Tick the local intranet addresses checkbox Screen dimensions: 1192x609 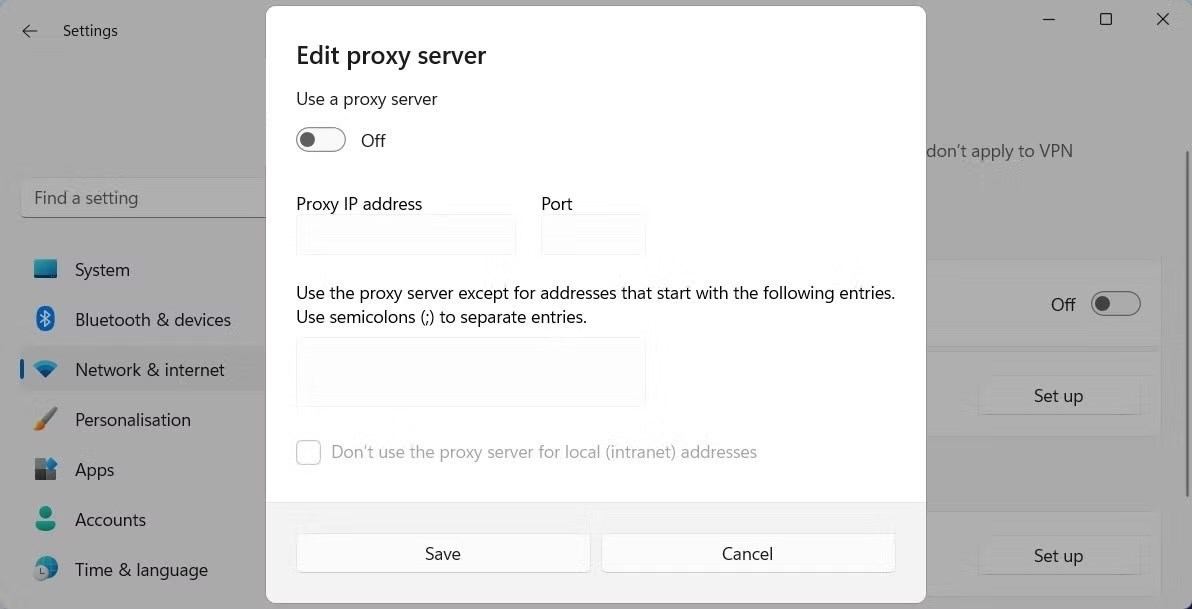click(x=309, y=453)
